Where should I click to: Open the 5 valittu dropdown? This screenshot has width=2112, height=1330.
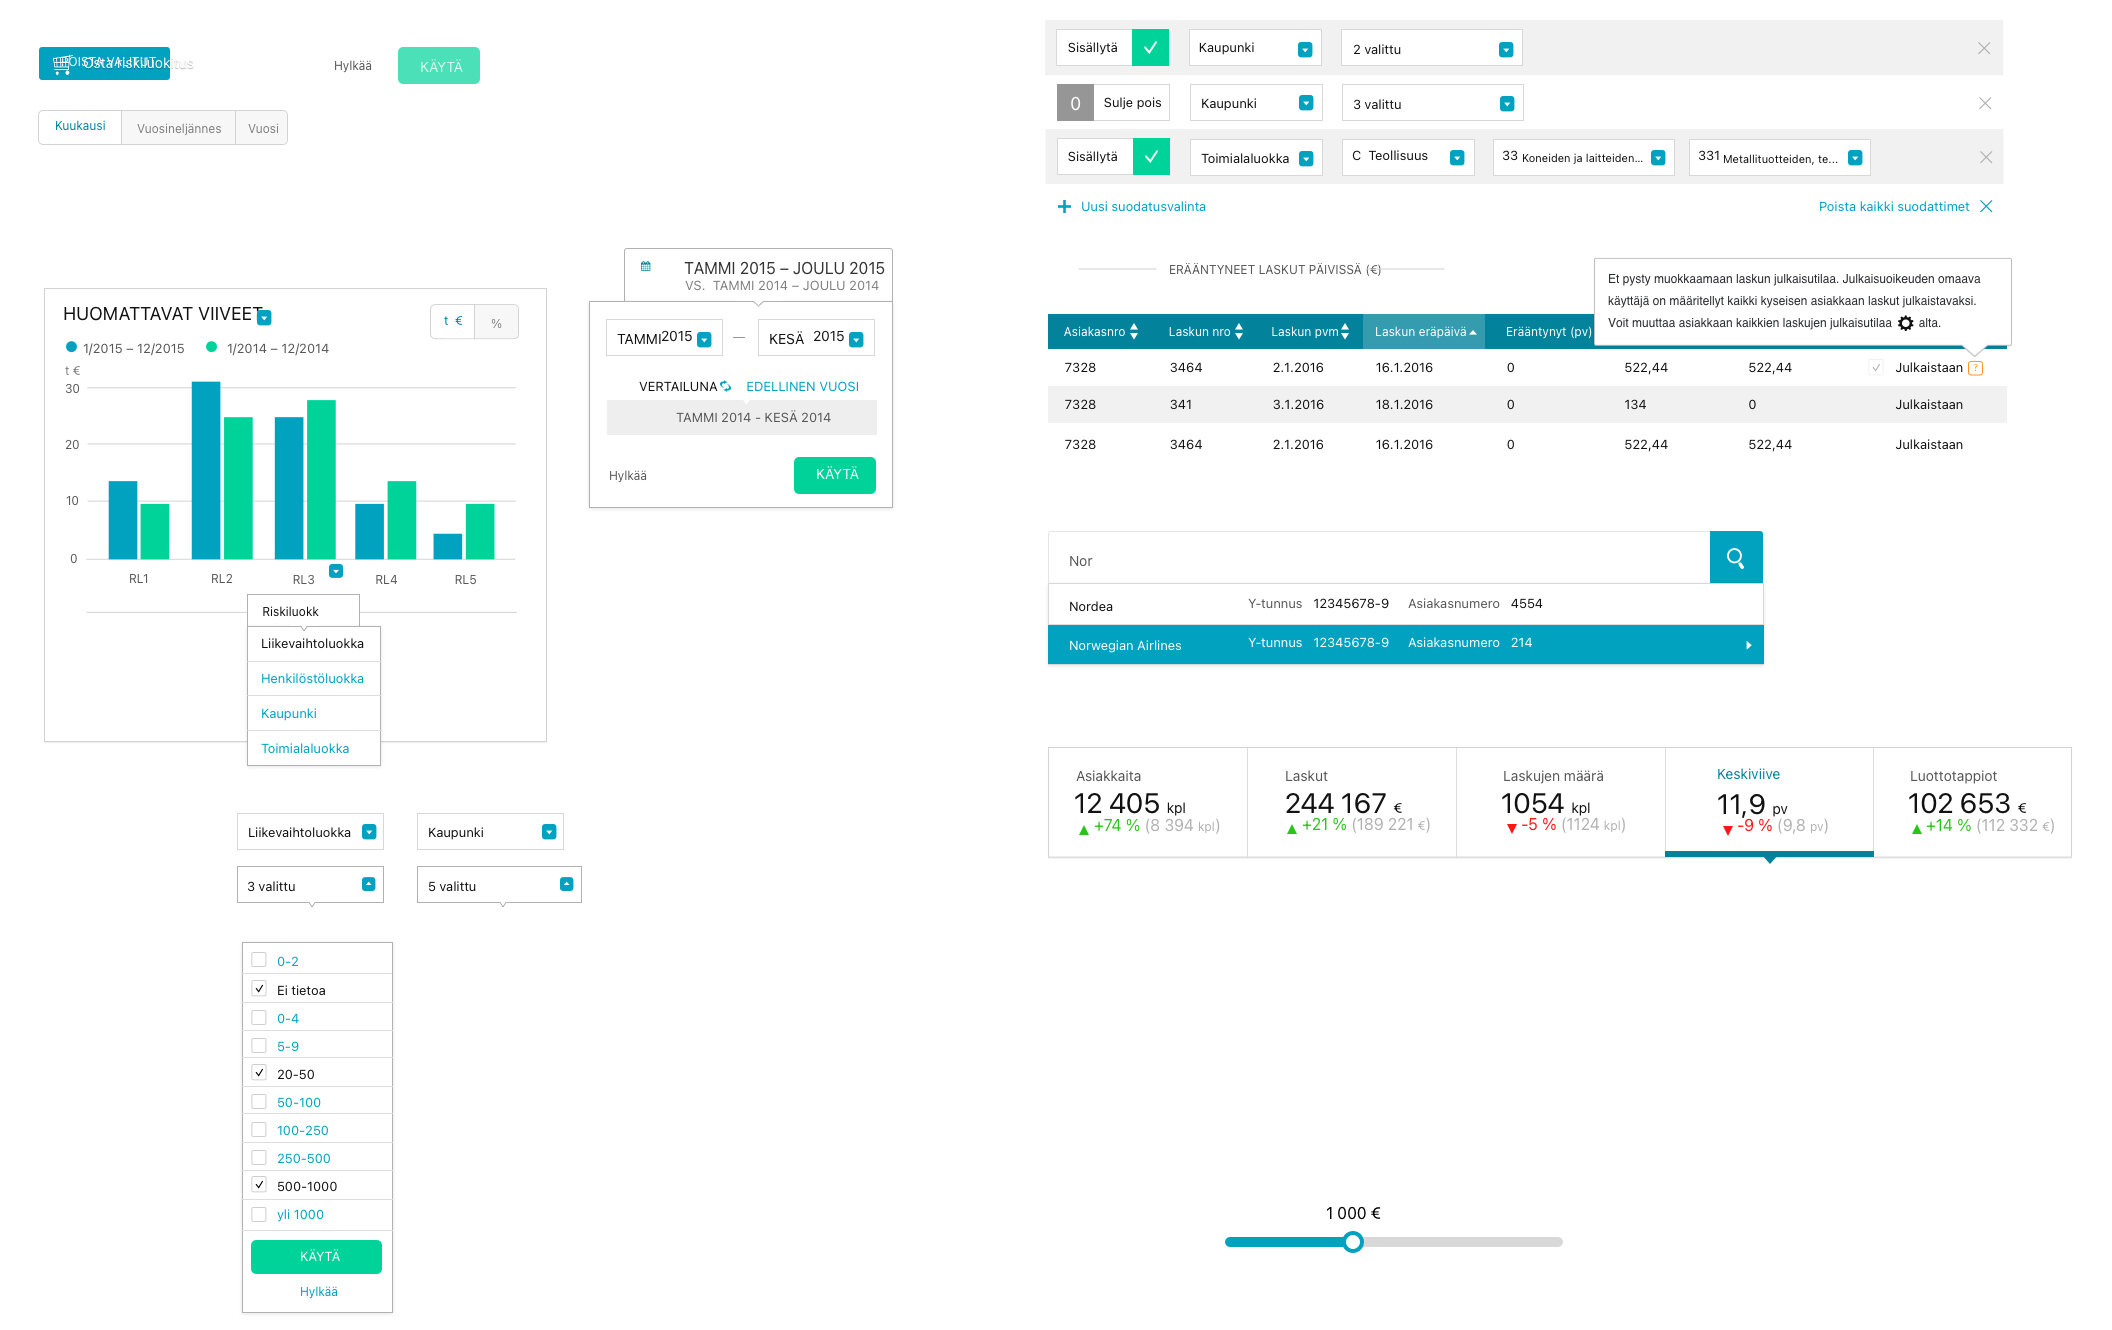click(x=499, y=885)
